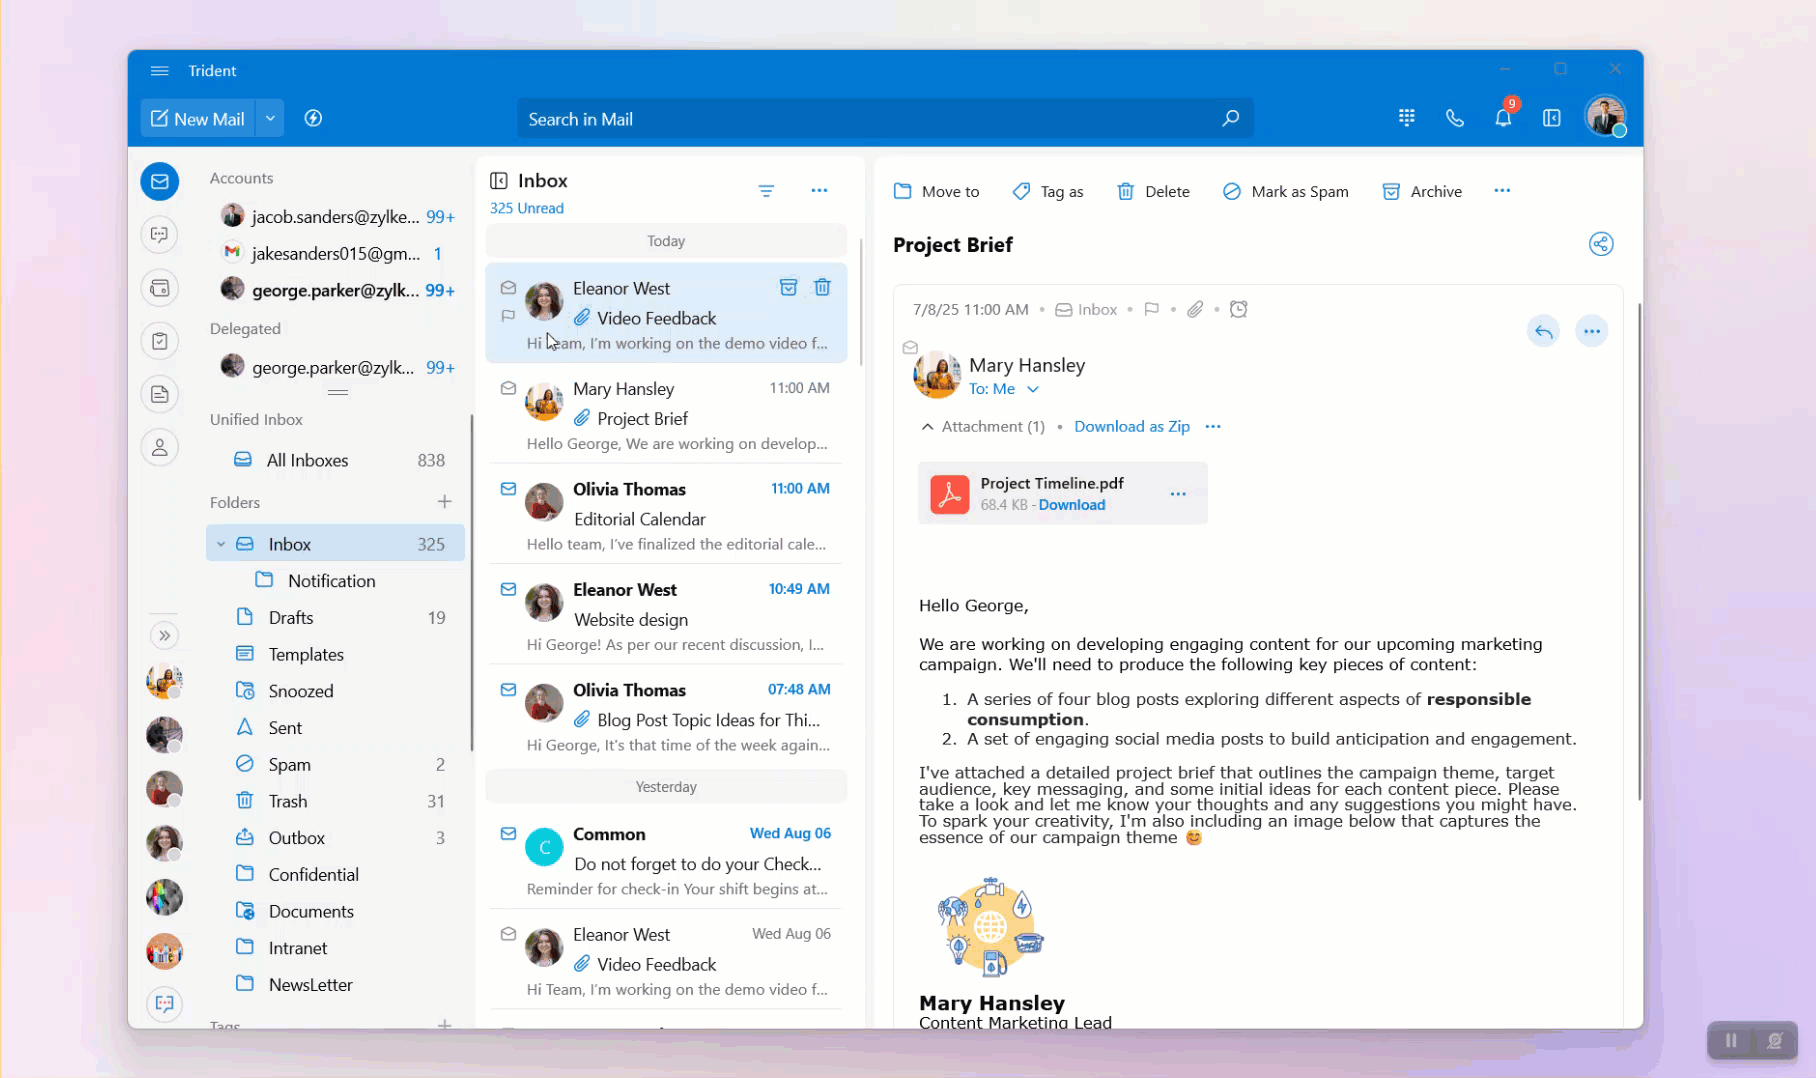Viewport: 1816px width, 1078px height.
Task: Open the embedded campaign theme image
Action: pyautogui.click(x=990, y=927)
